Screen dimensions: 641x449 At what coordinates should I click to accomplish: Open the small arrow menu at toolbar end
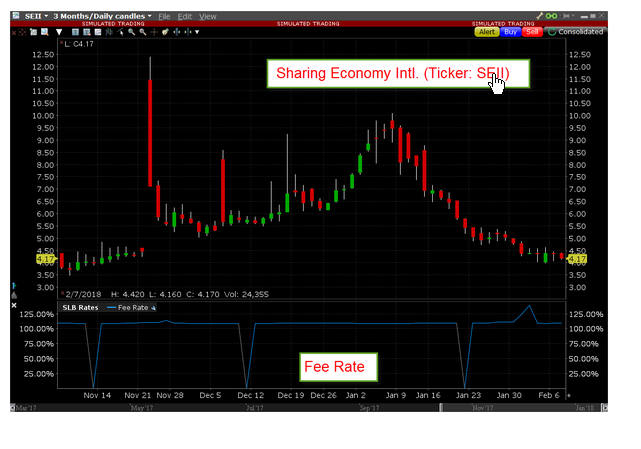(197, 32)
